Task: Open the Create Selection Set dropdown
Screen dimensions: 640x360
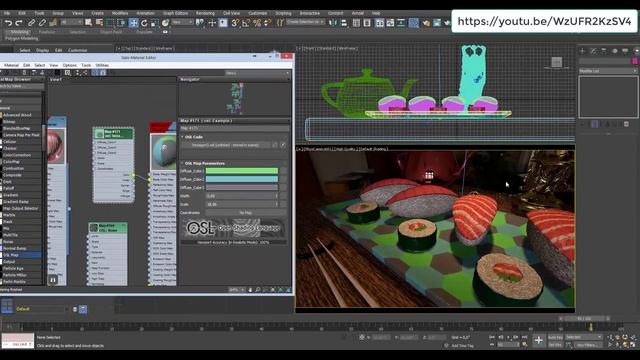Action: click(305, 22)
